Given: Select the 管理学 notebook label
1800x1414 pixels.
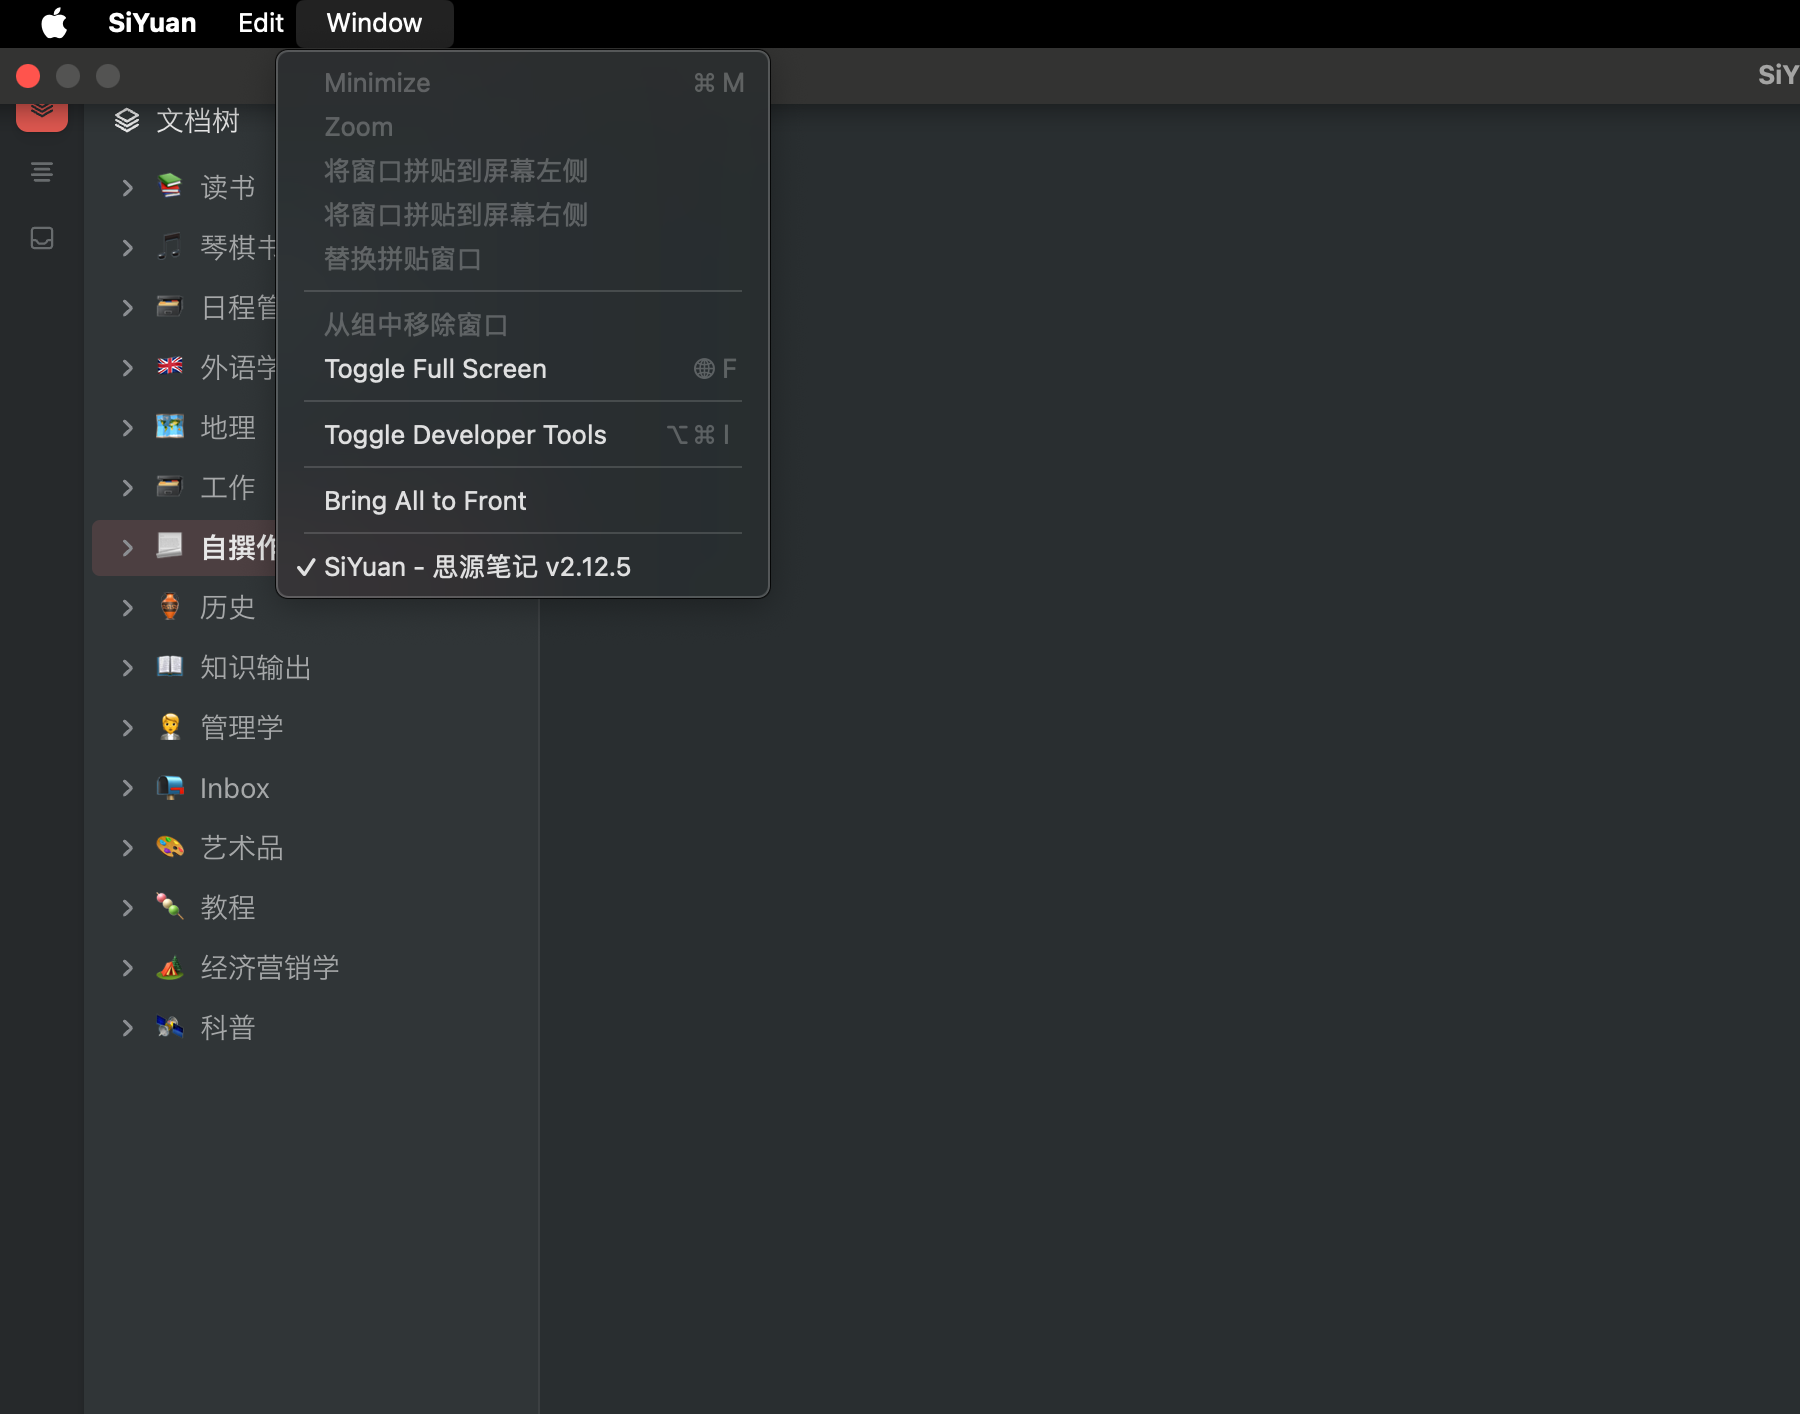Looking at the screenshot, I should [242, 728].
